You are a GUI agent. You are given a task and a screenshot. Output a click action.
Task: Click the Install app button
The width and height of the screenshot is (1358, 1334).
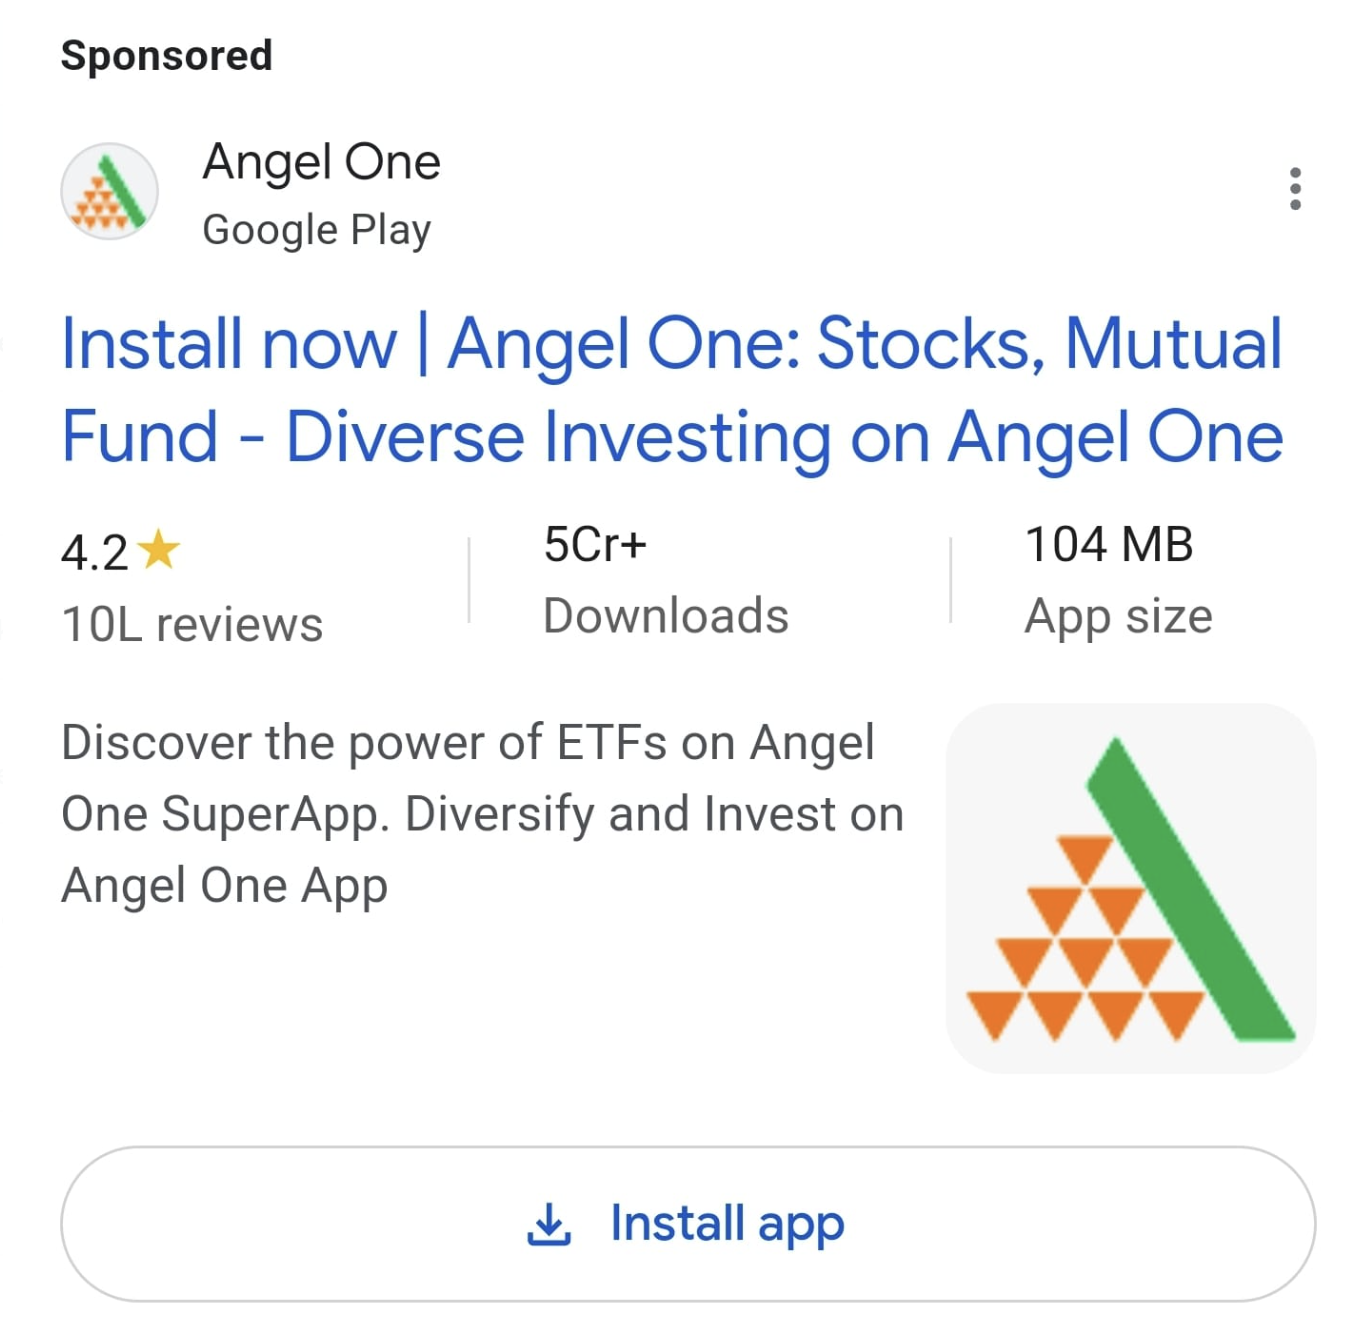pos(688,1222)
